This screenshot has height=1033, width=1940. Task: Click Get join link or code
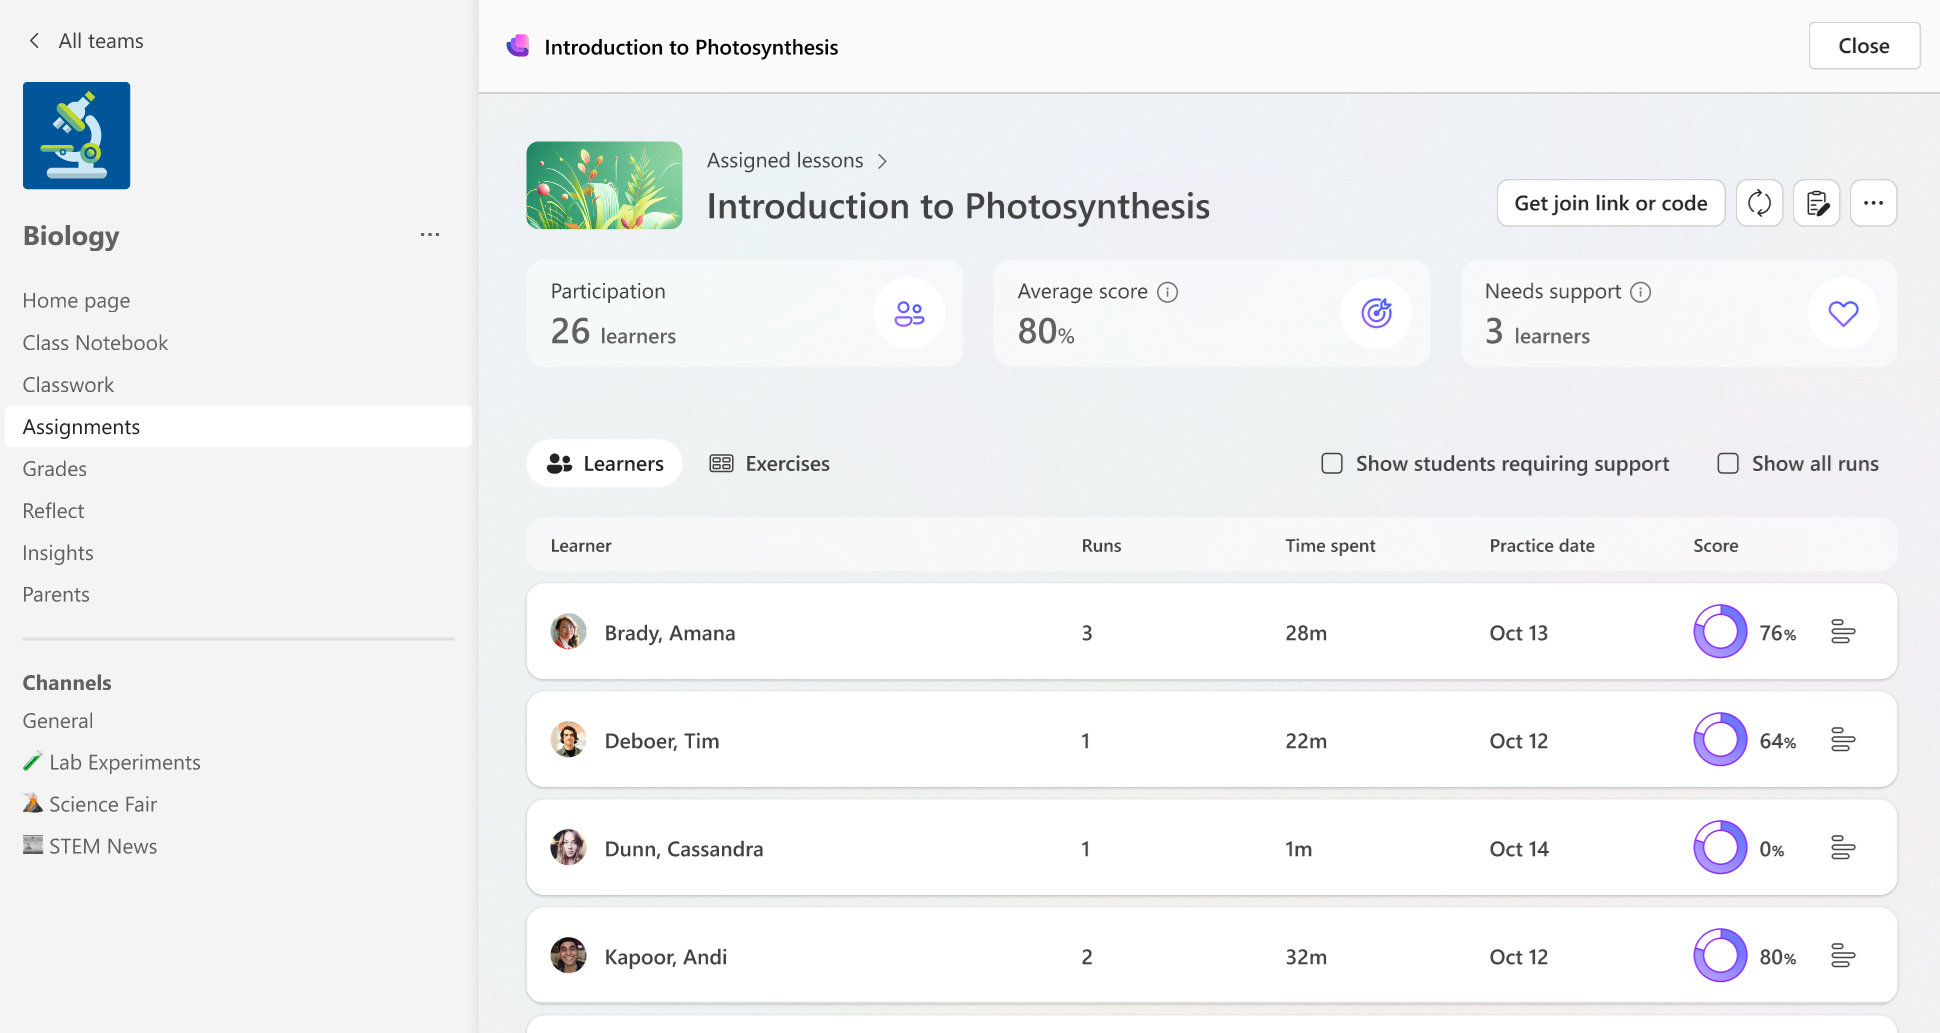(1610, 203)
